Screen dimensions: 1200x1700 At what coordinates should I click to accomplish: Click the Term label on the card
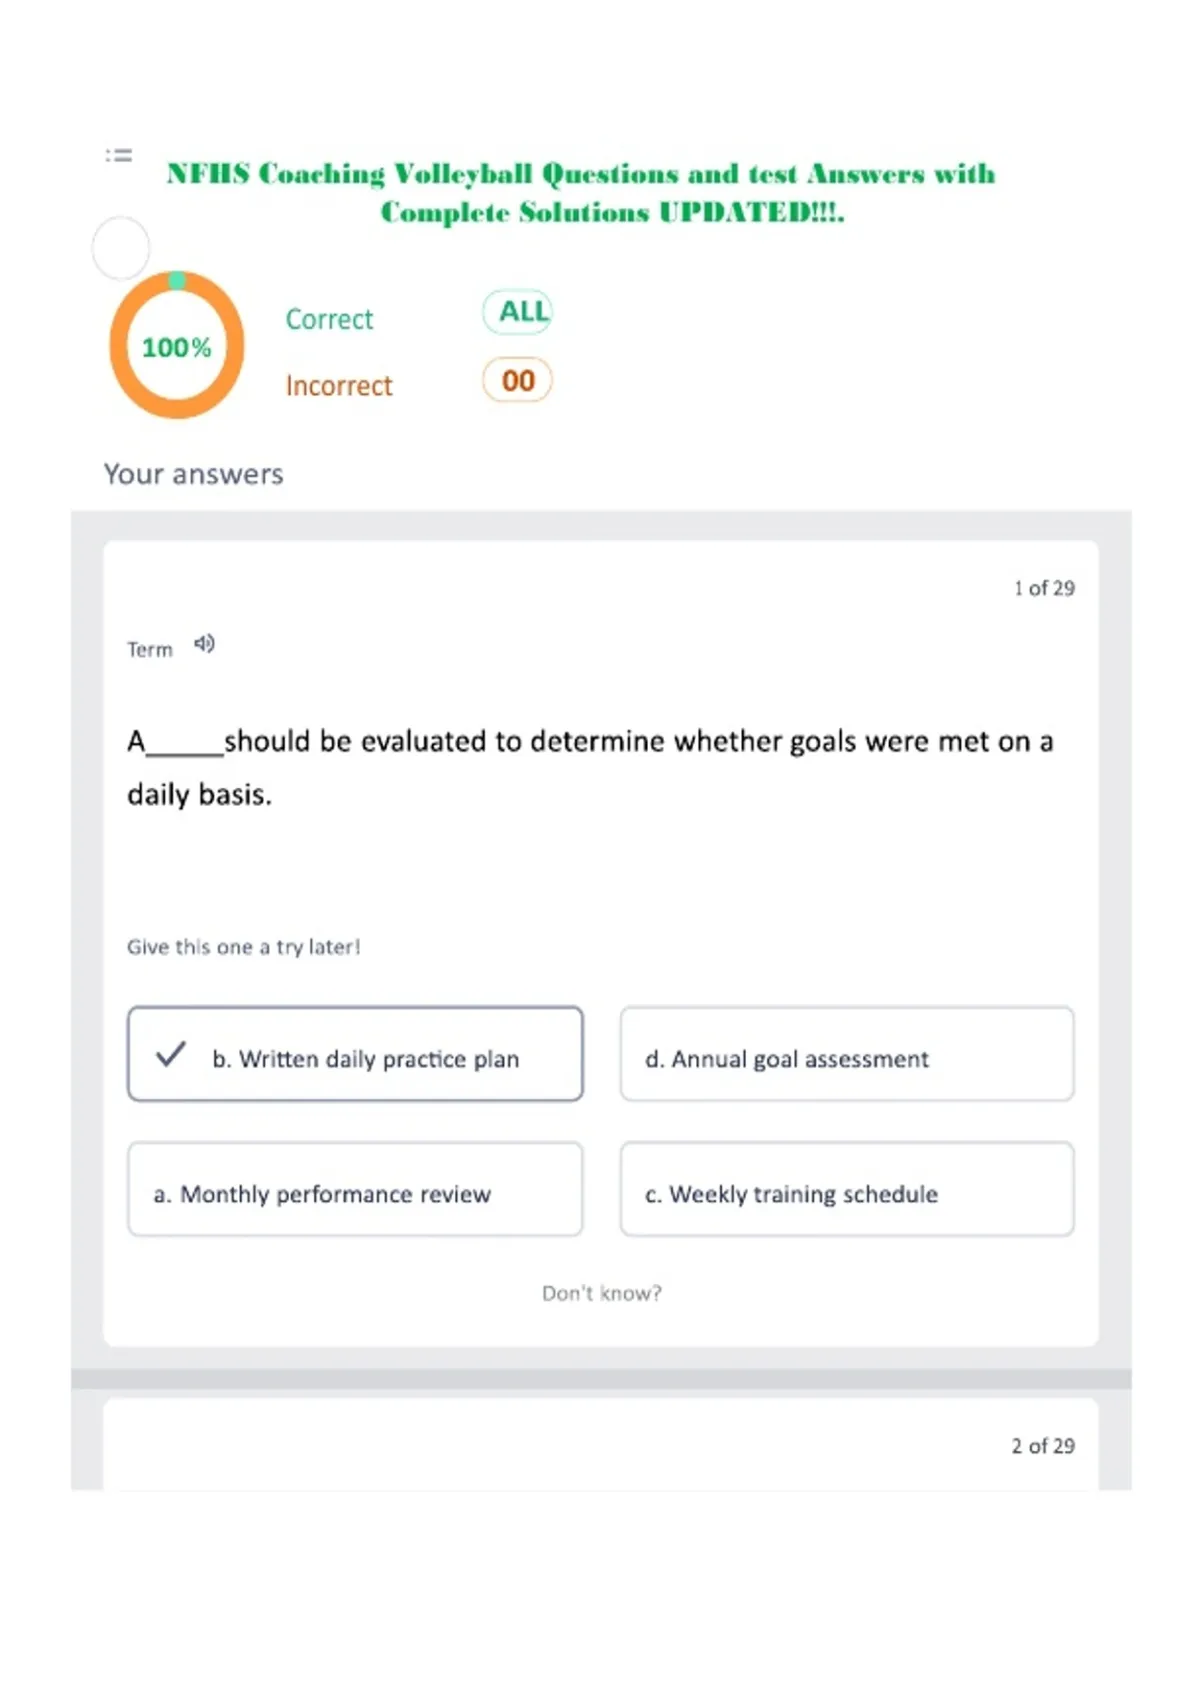150,650
